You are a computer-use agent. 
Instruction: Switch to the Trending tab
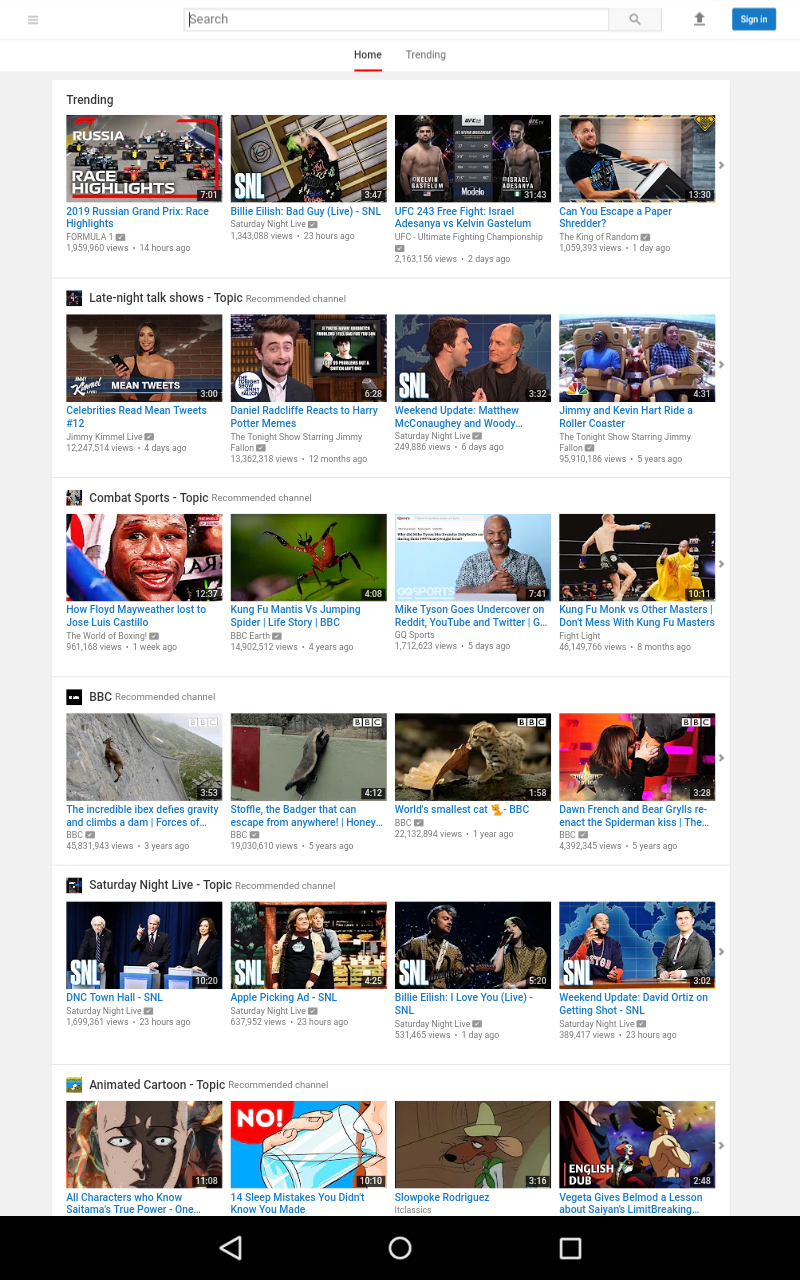point(425,55)
